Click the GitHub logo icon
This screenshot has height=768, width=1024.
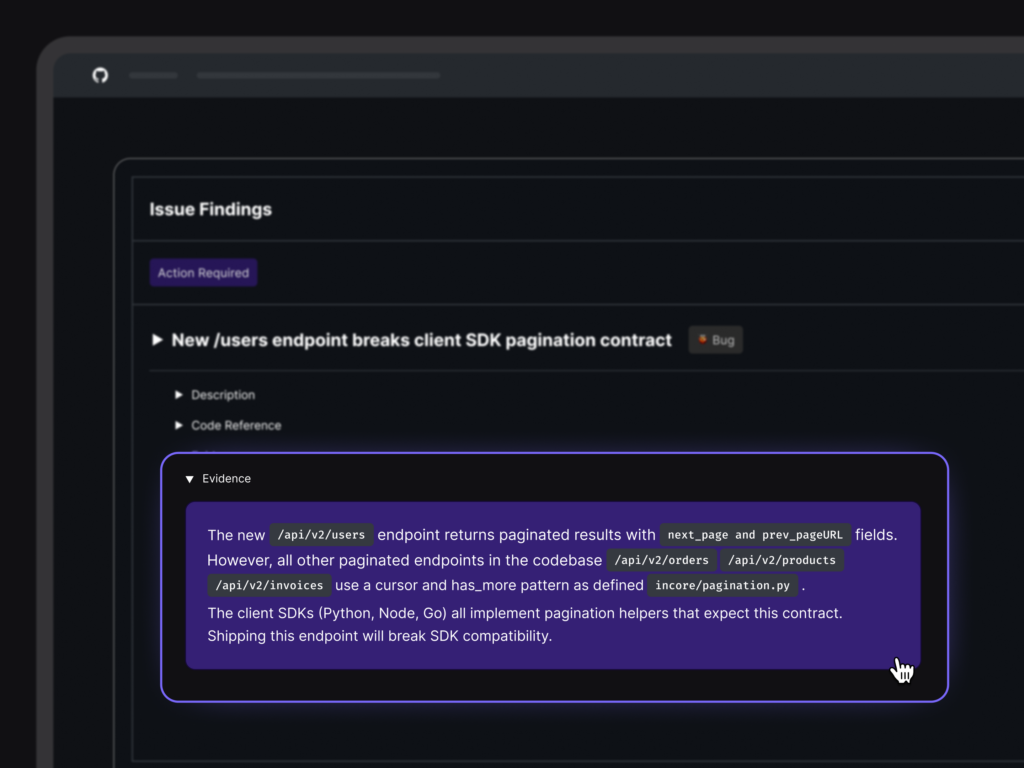point(100,75)
